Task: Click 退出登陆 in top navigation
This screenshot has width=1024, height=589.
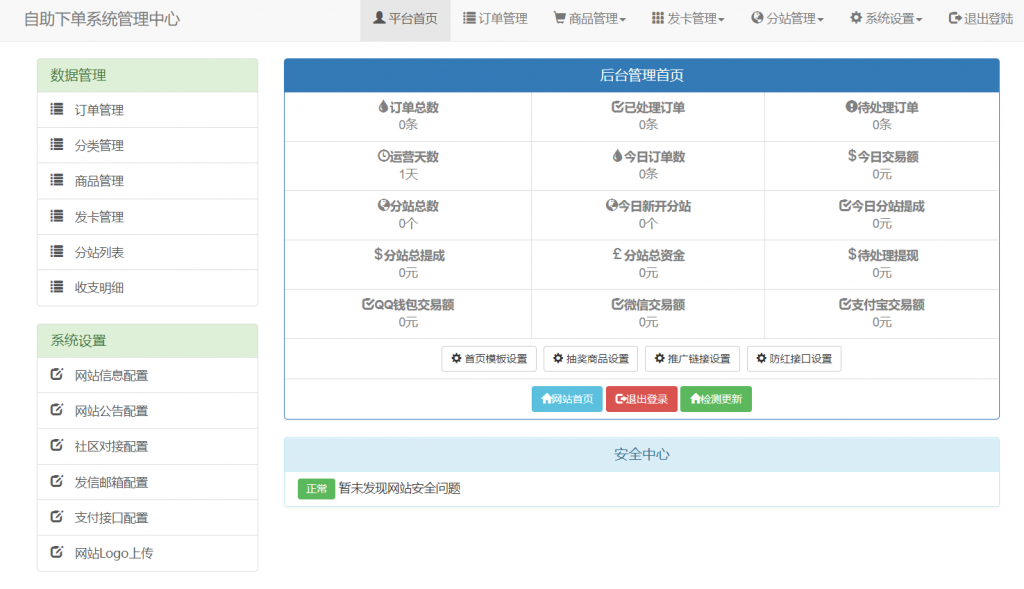Action: [x=980, y=19]
